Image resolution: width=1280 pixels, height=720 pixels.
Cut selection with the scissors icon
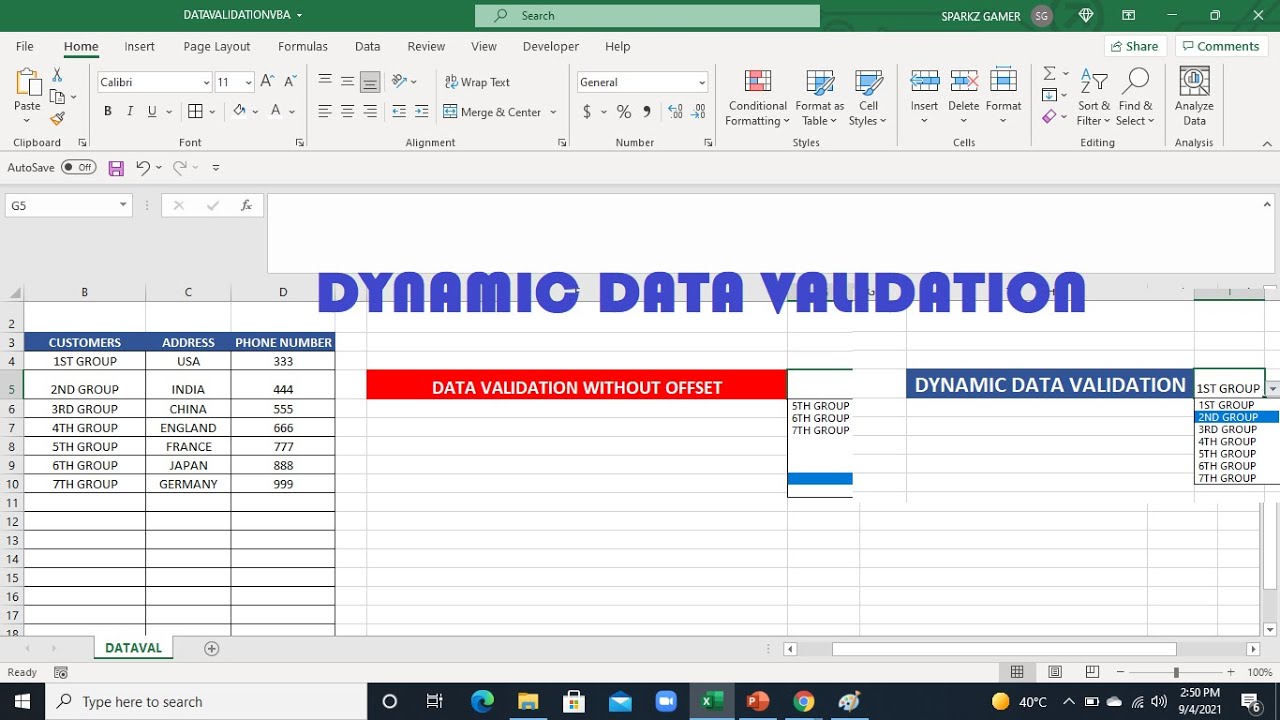click(x=57, y=76)
